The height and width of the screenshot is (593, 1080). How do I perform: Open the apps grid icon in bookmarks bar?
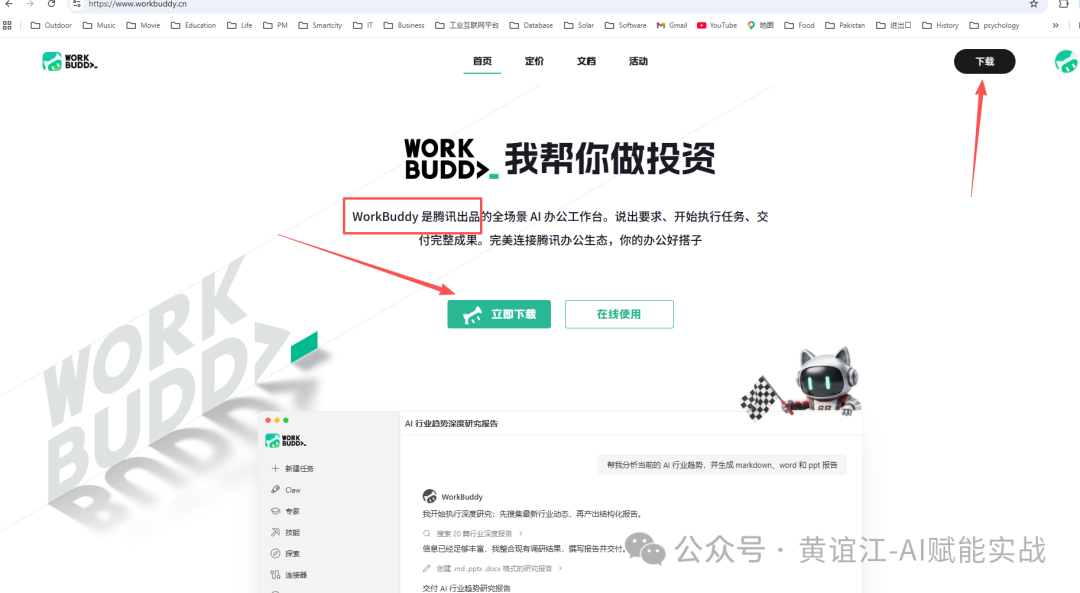click(x=8, y=25)
